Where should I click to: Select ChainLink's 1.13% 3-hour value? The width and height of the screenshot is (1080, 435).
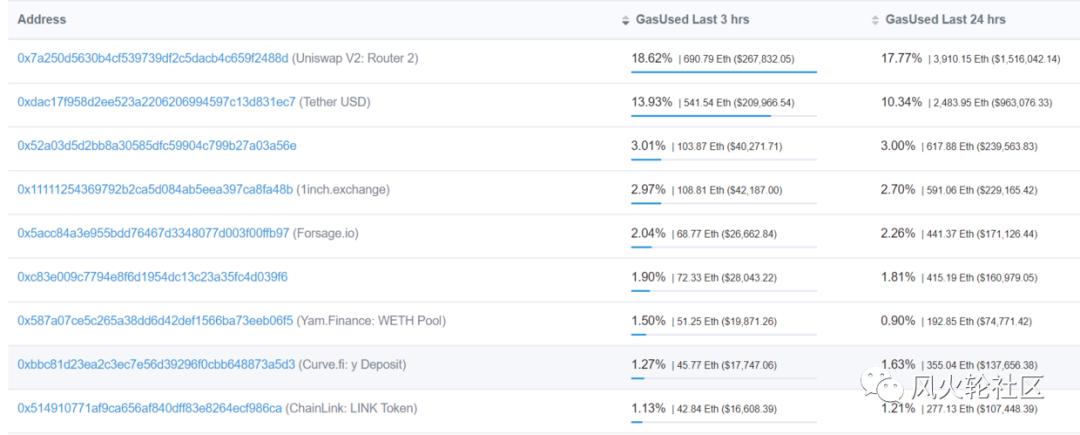pyautogui.click(x=648, y=408)
